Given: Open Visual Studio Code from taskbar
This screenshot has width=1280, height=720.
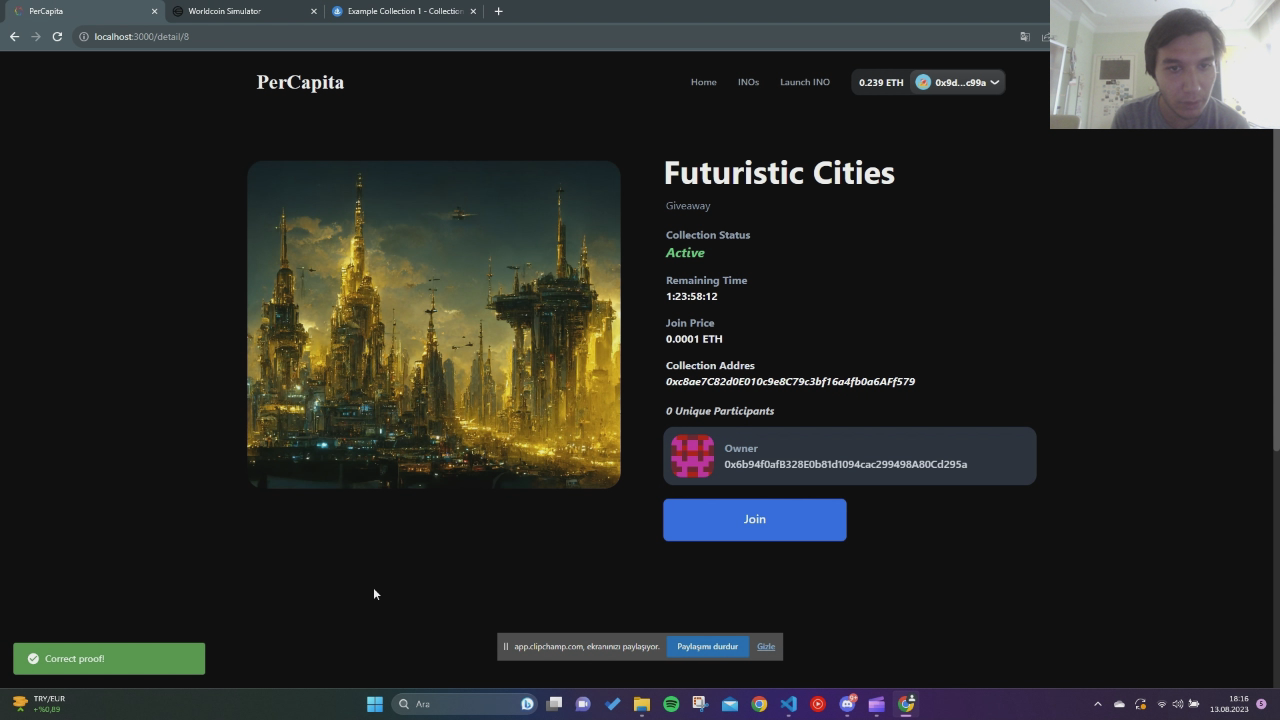Looking at the screenshot, I should pyautogui.click(x=788, y=704).
